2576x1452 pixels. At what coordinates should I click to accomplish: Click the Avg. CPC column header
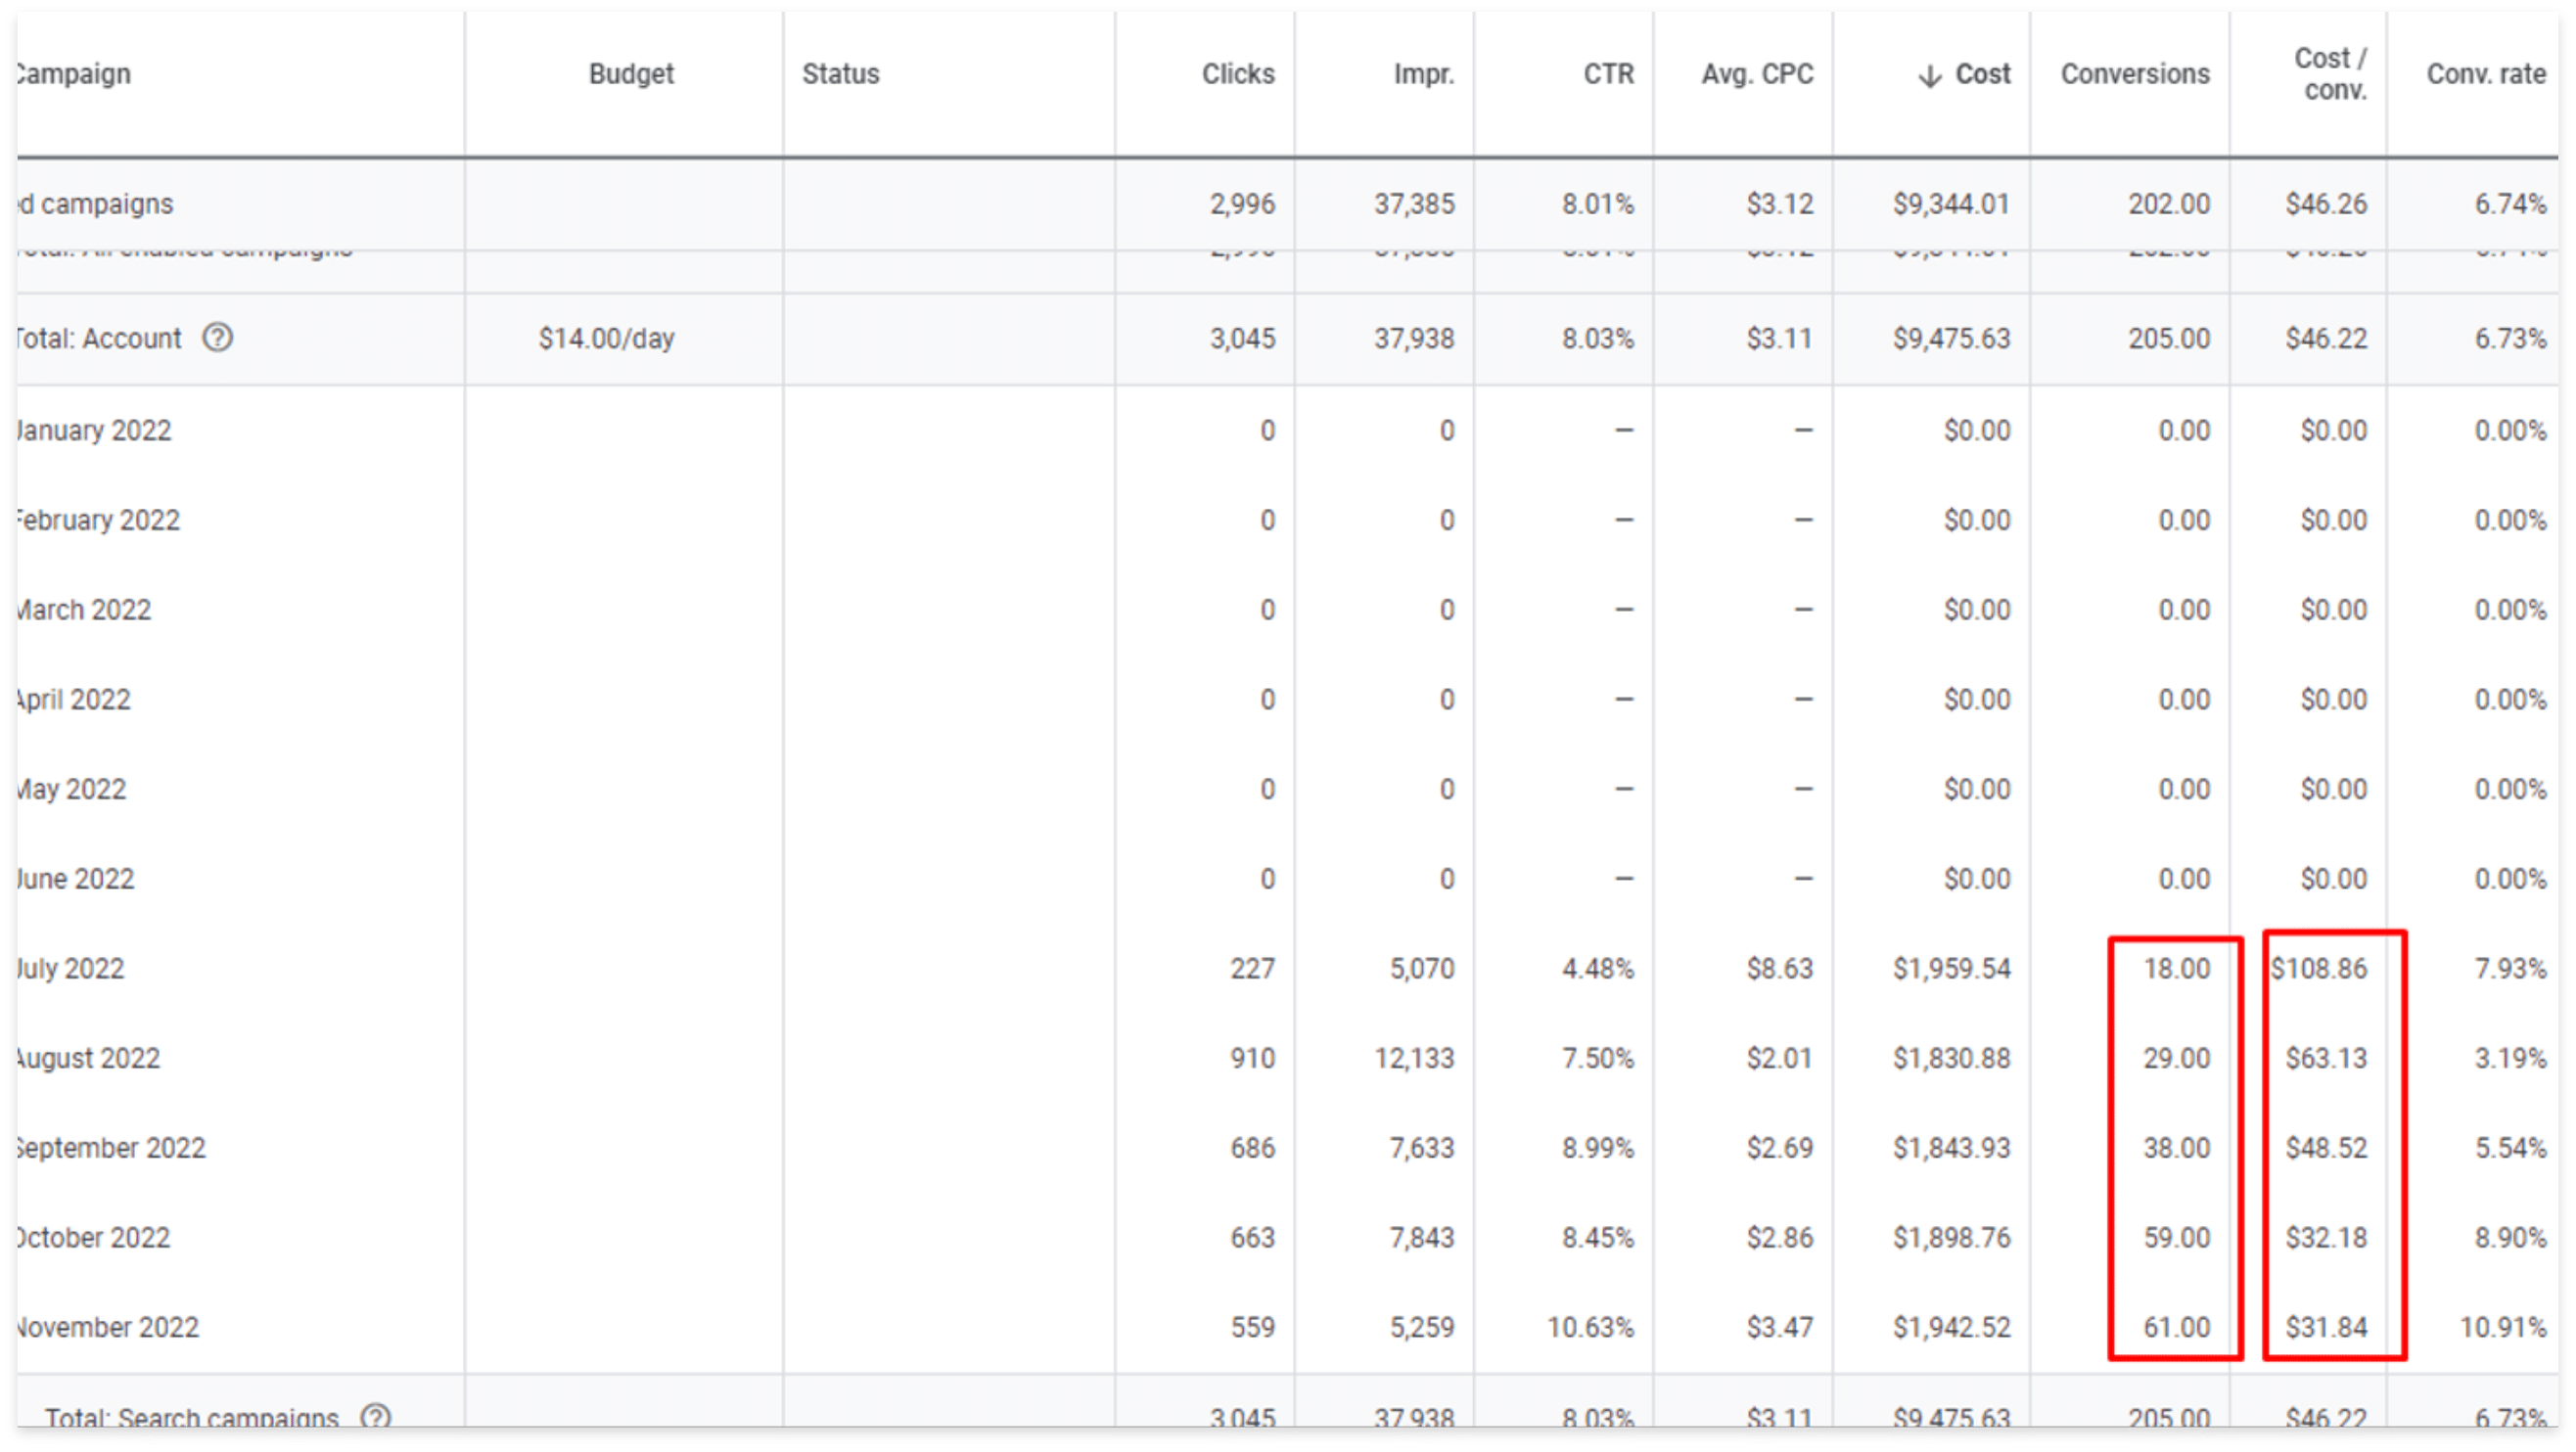click(1756, 74)
